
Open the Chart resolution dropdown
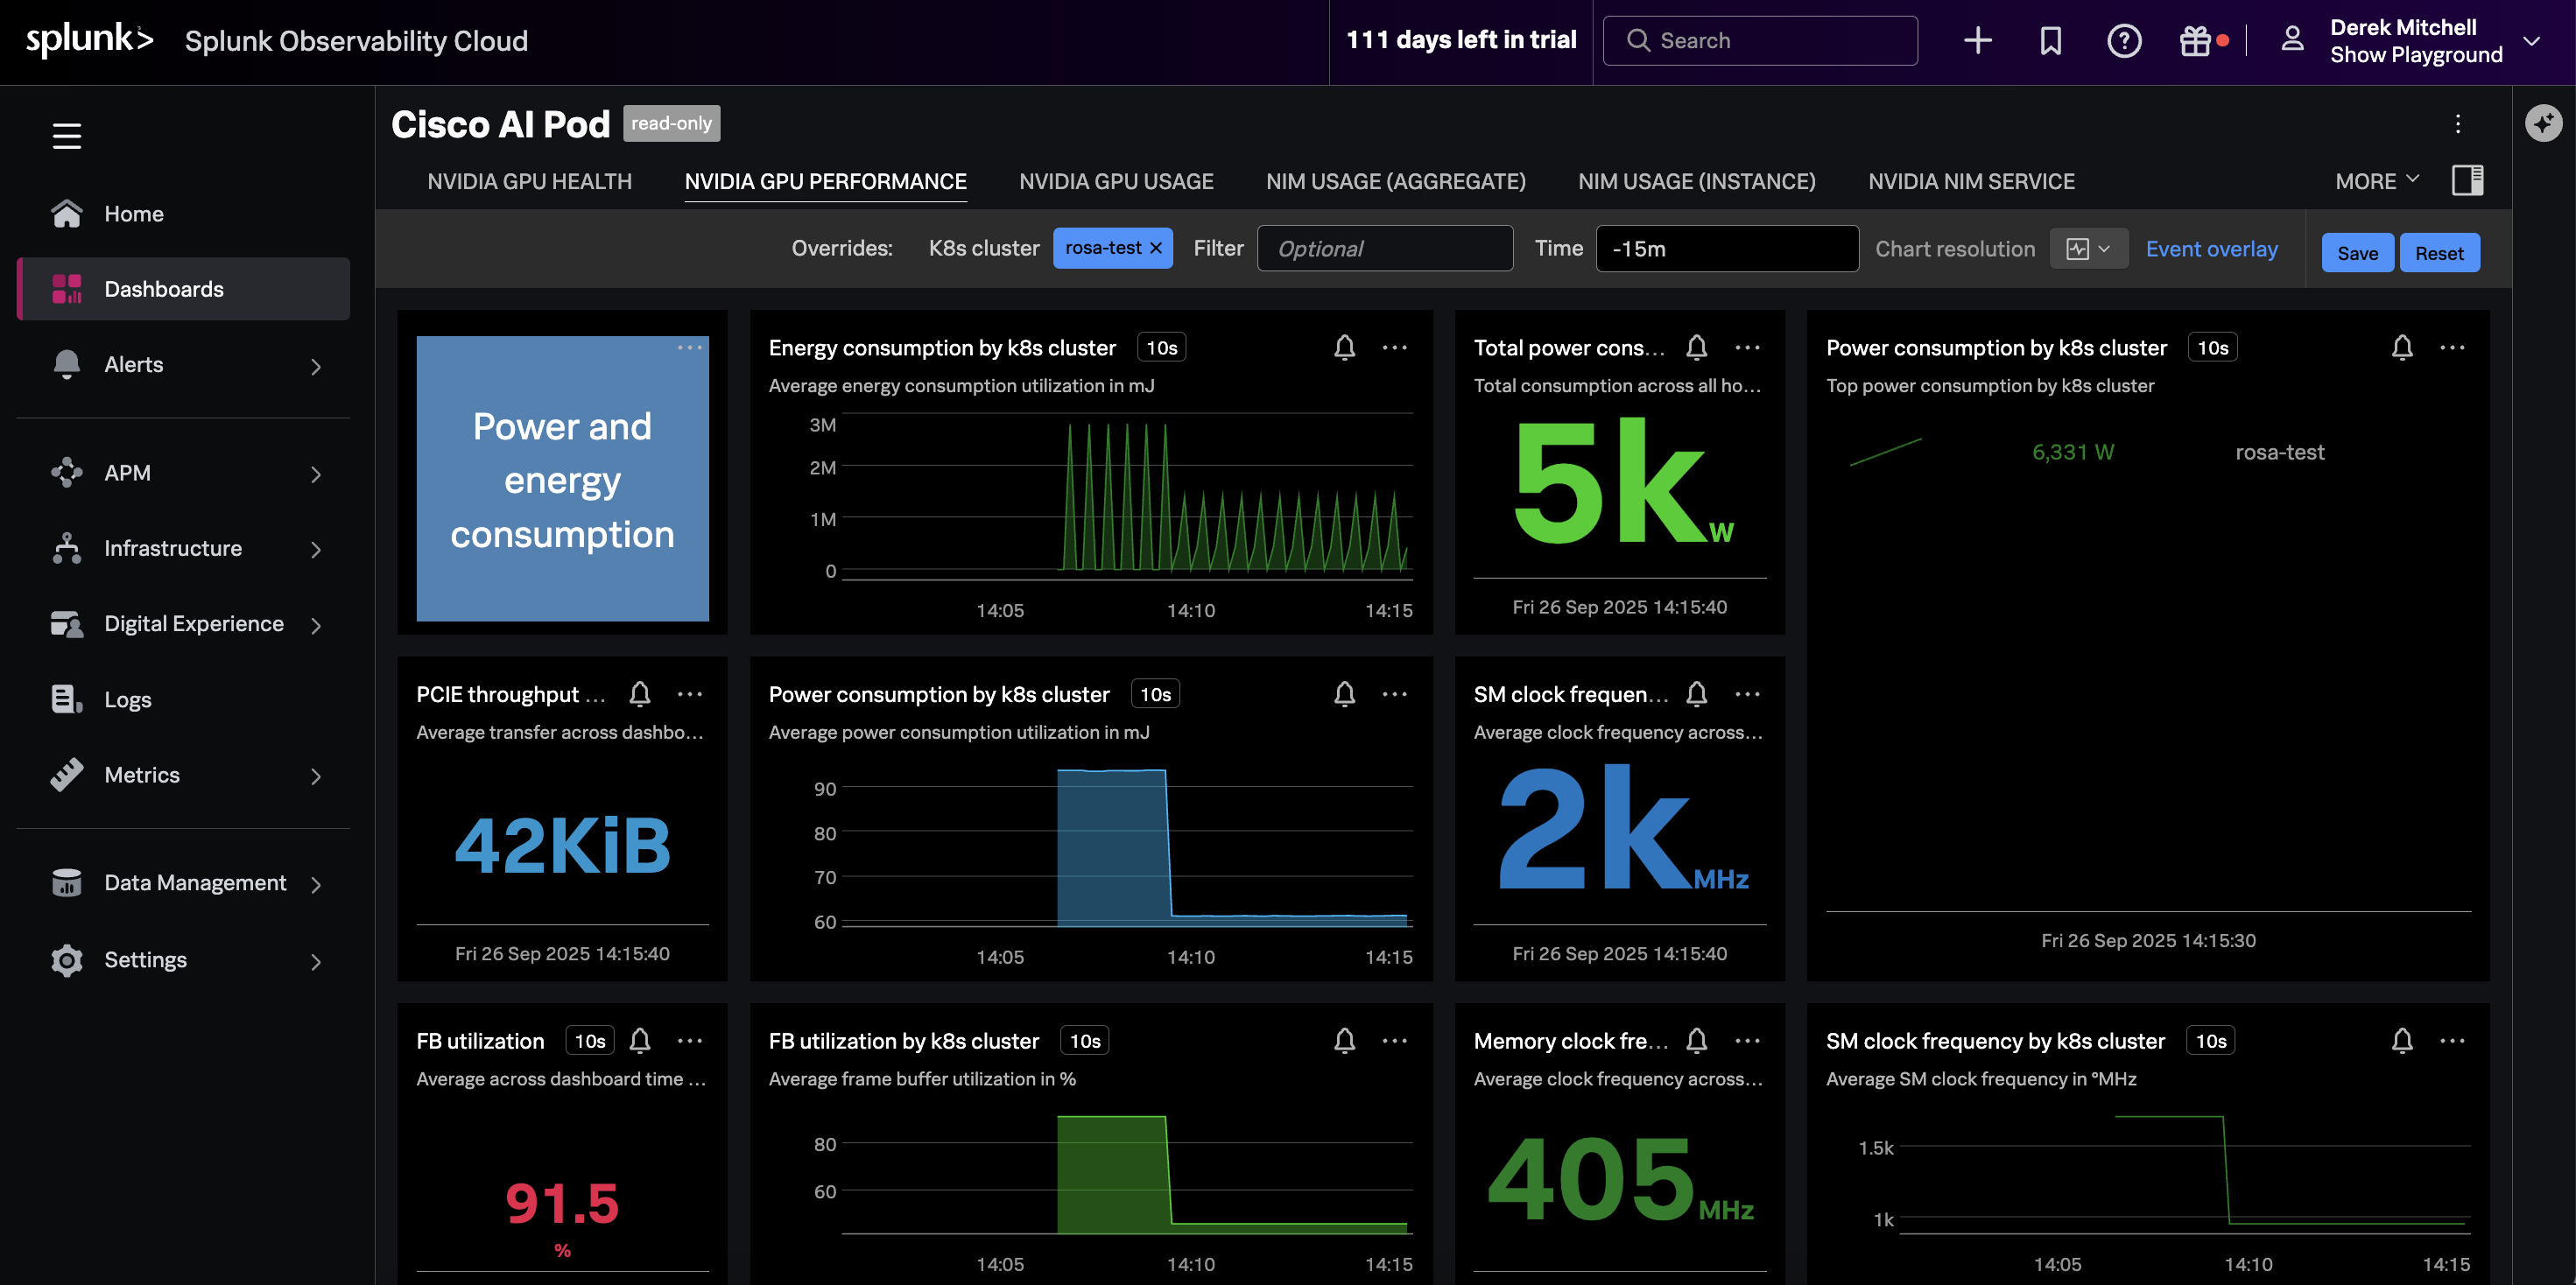(2088, 249)
